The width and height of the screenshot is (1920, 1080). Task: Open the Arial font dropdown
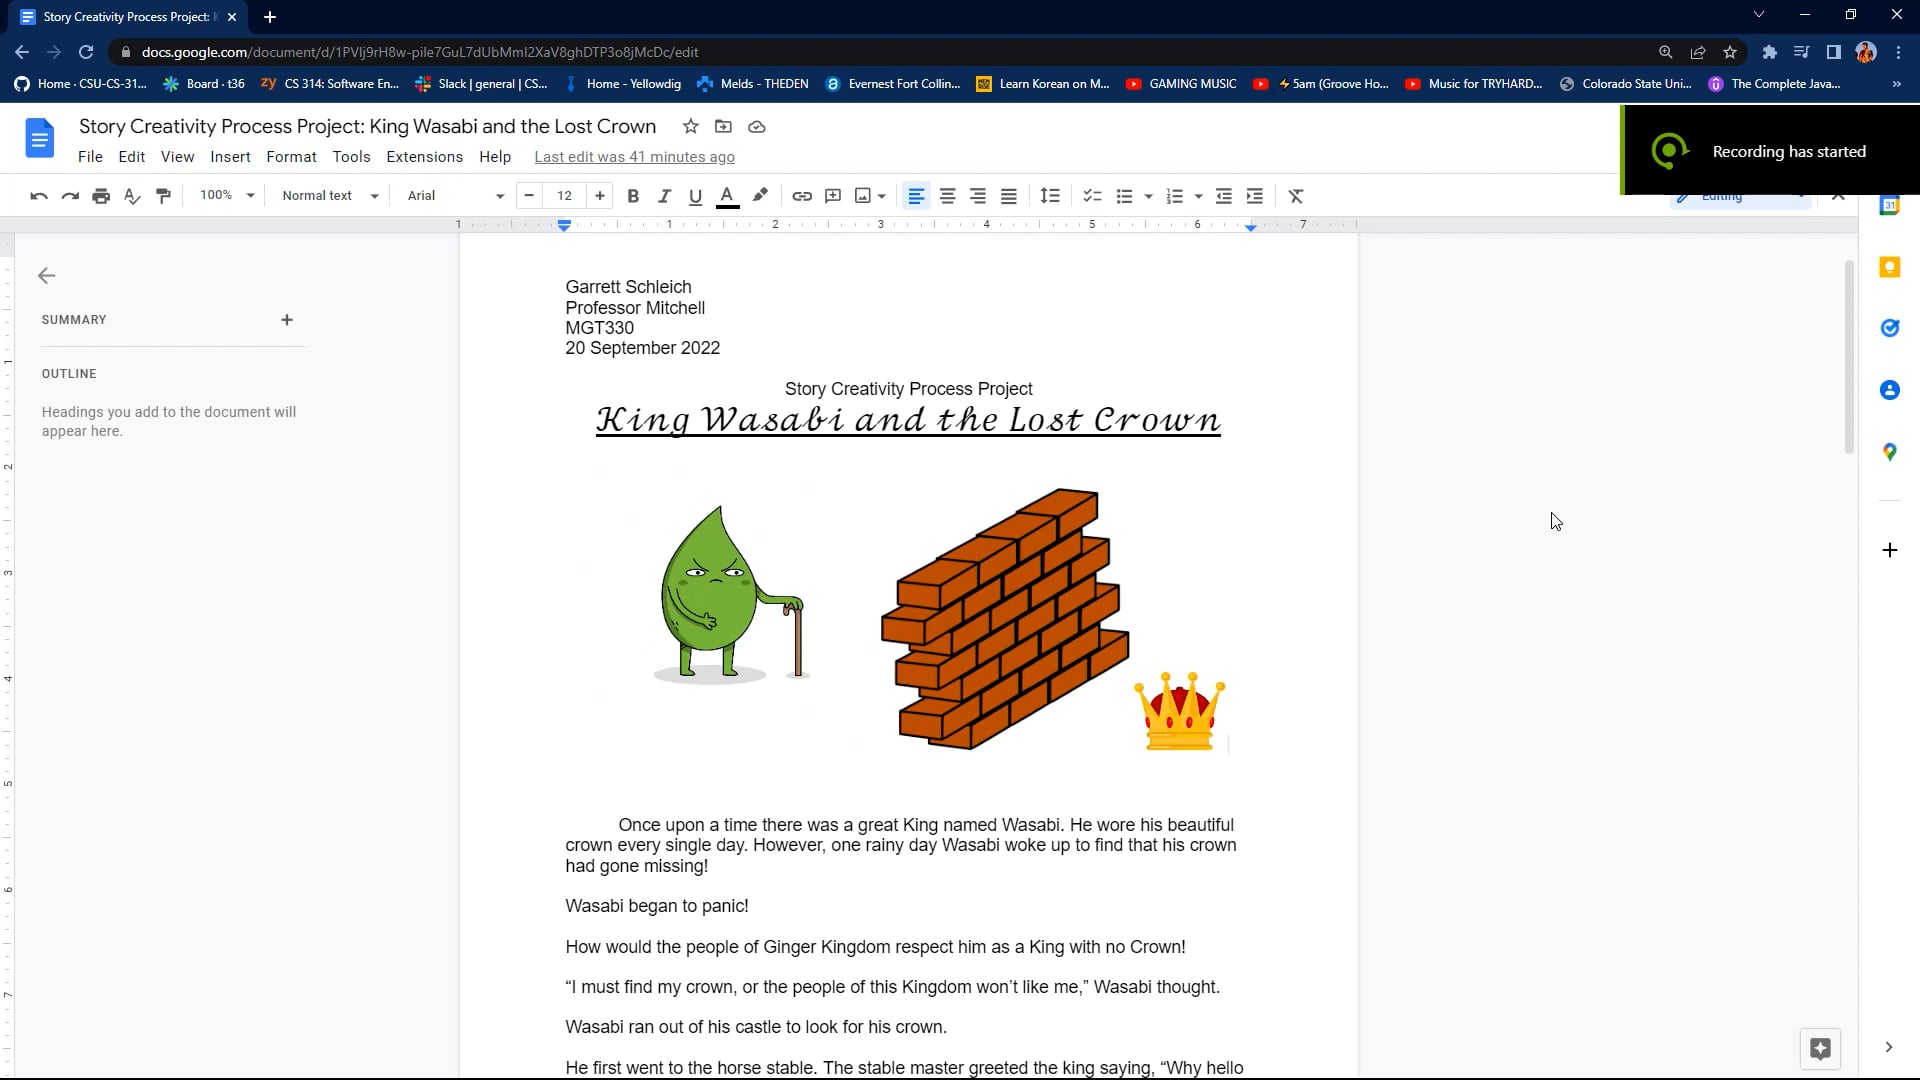[x=455, y=196]
